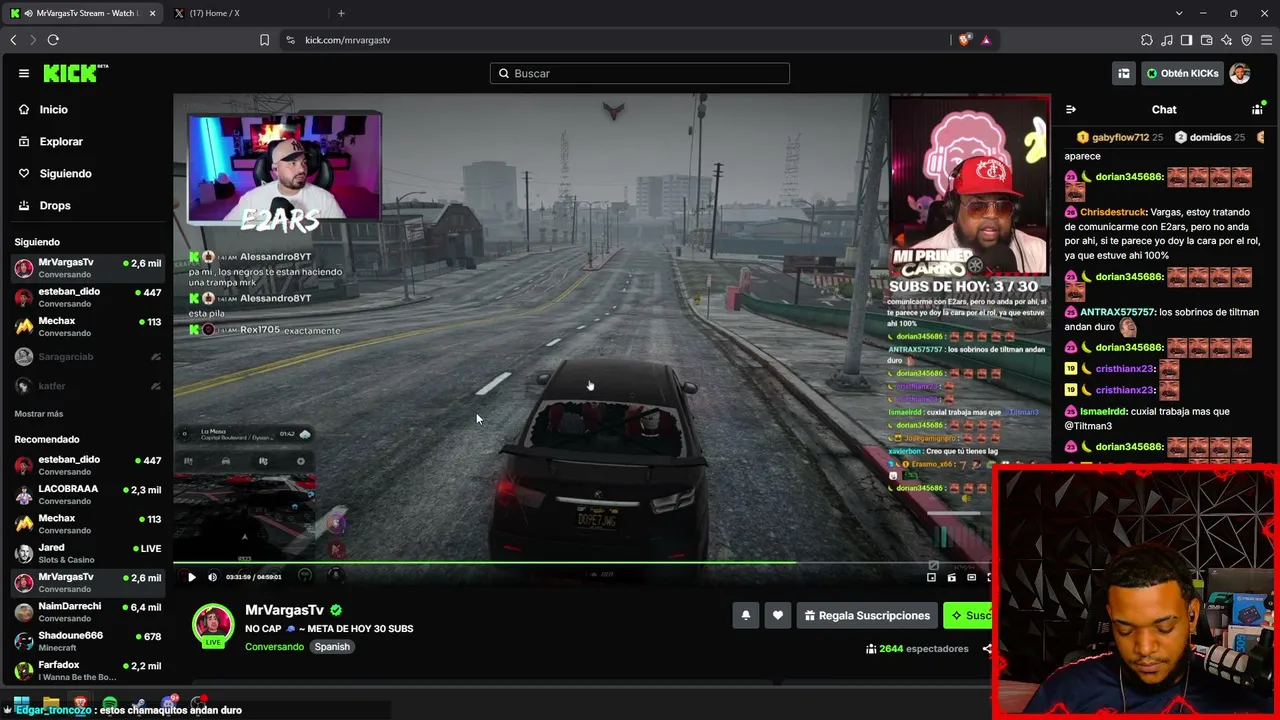This screenshot has height=720, width=1280.
Task: Open Ismaelrdd username in chat
Action: 1103,411
